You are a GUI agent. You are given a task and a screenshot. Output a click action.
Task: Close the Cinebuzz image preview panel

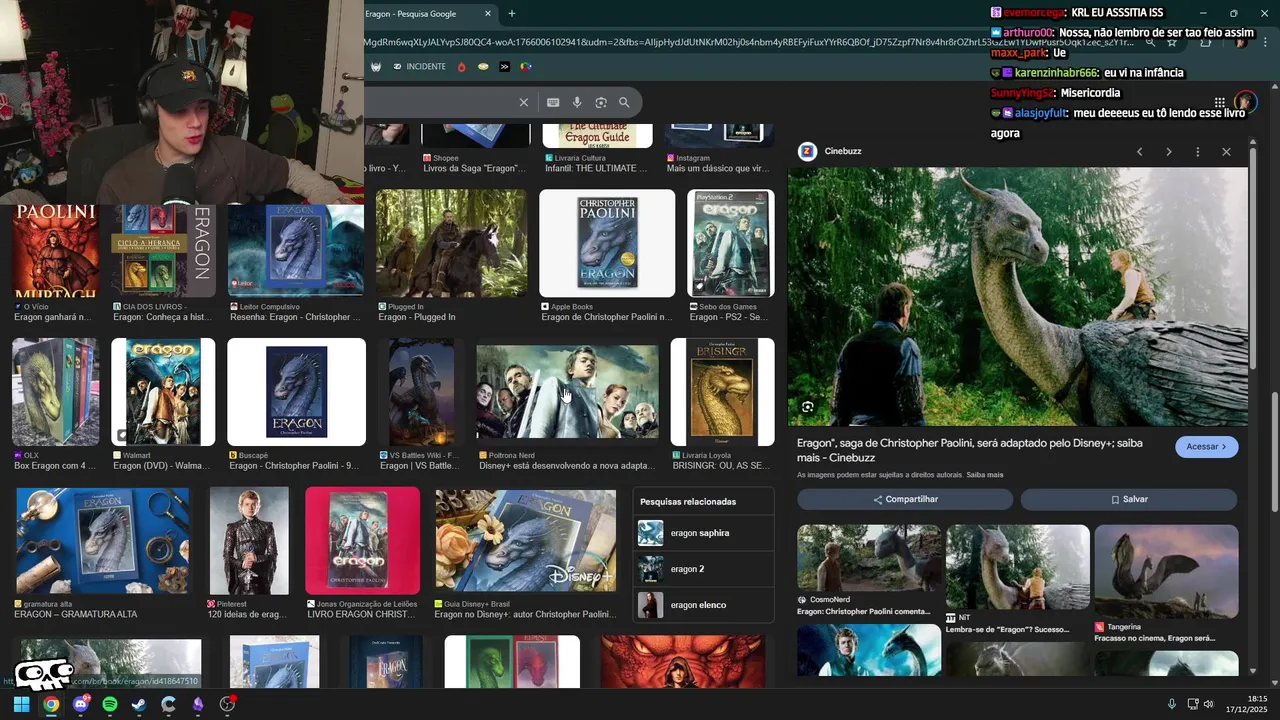[x=1226, y=151]
